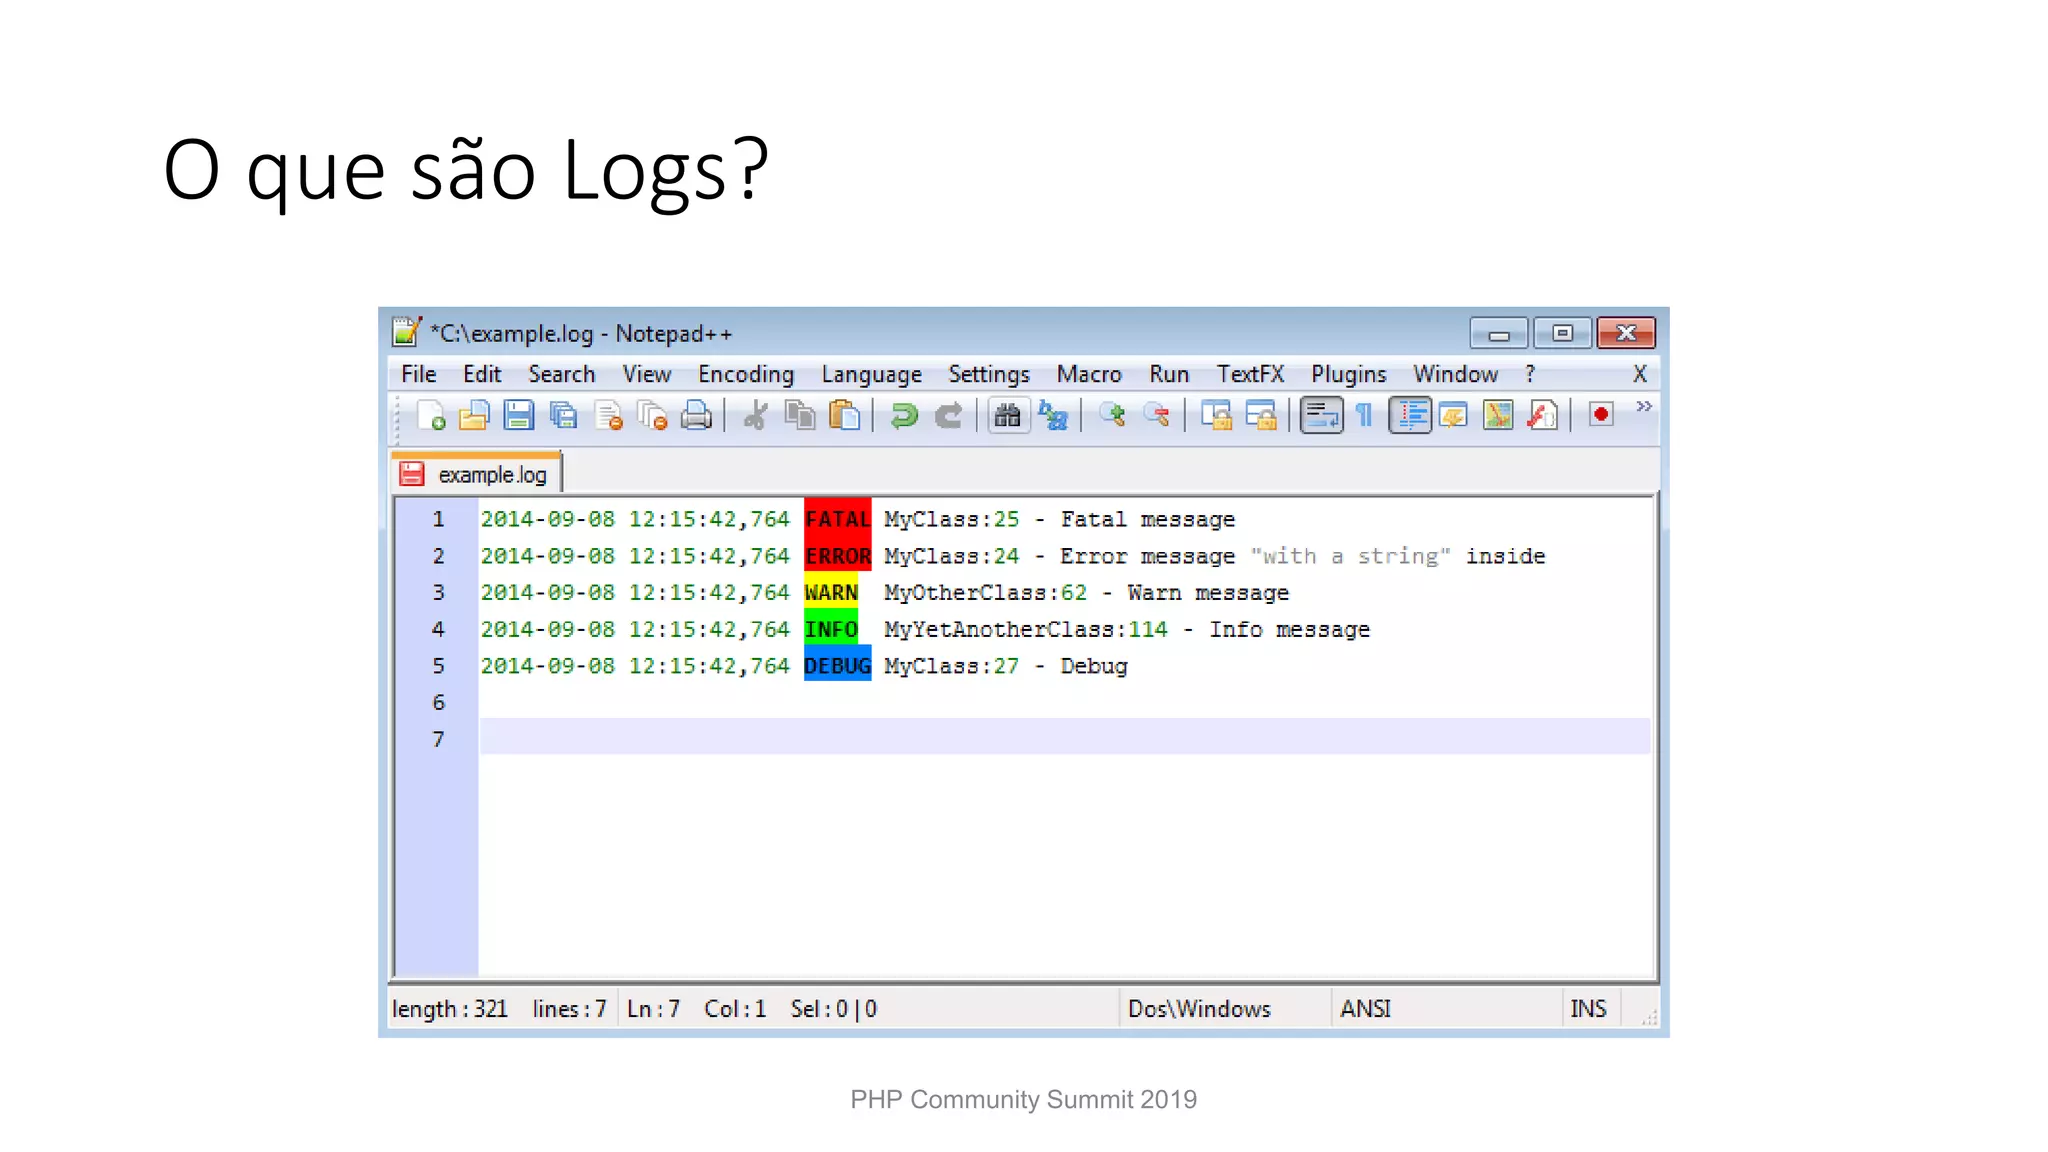
Task: Expand toolbar overflow chevron
Action: [x=1643, y=406]
